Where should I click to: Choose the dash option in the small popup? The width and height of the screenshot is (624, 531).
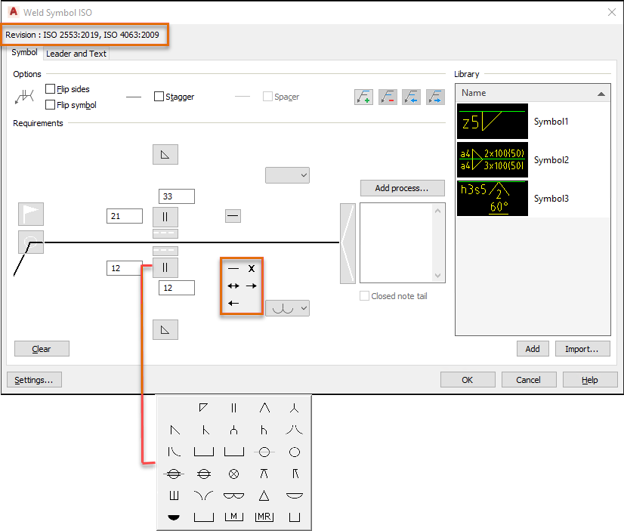coord(233,269)
